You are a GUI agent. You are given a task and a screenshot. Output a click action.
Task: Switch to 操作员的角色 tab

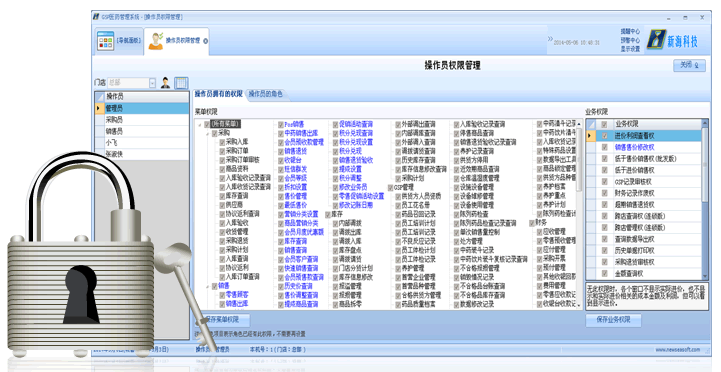coord(265,94)
